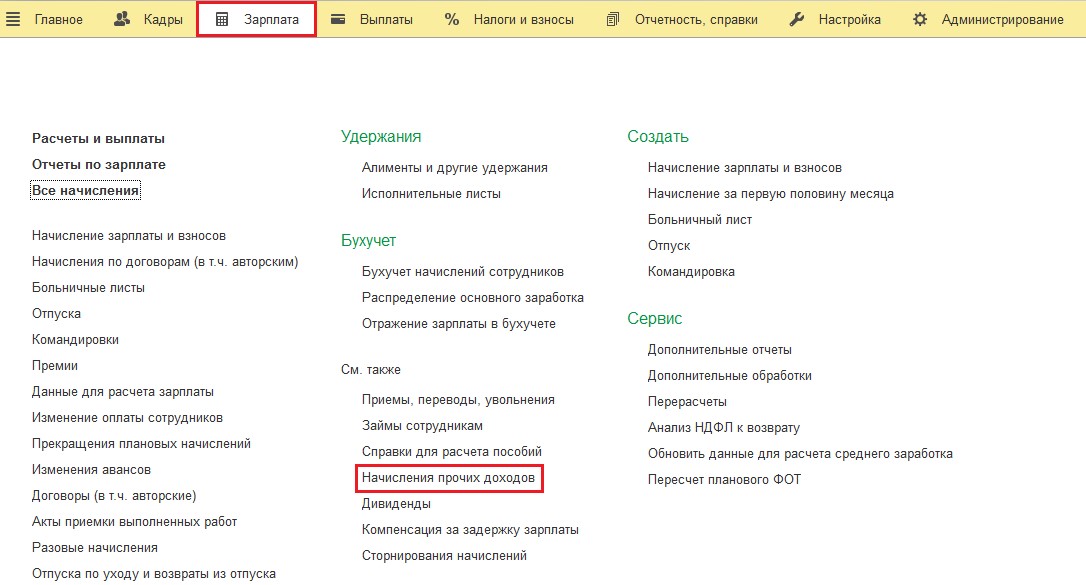The width and height of the screenshot is (1086, 585).
Task: Click the wrench icon for Настройка
Action: [x=797, y=20]
